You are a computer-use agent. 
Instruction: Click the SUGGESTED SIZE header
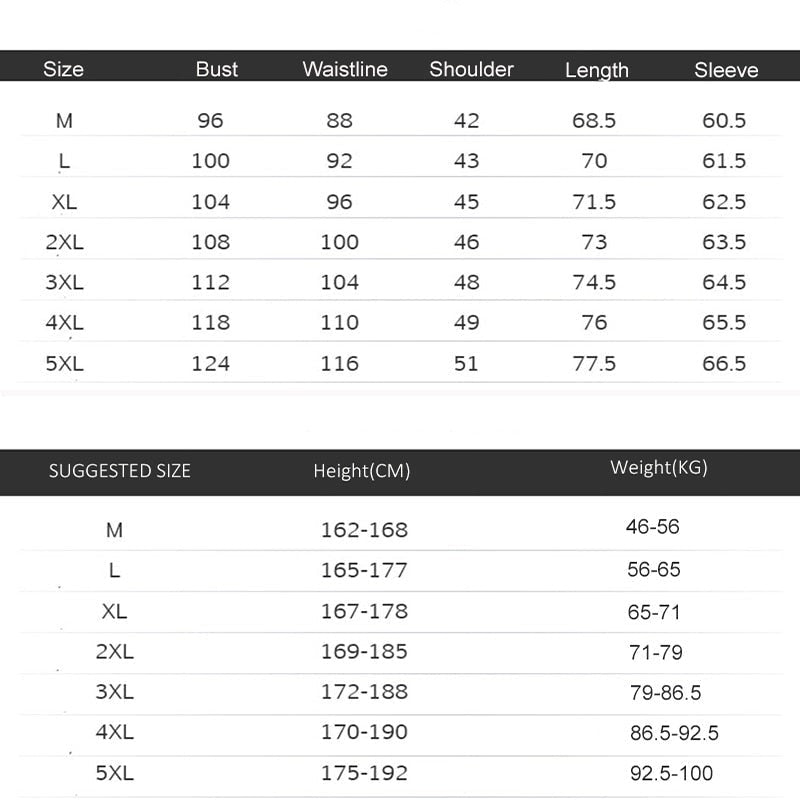point(120,471)
